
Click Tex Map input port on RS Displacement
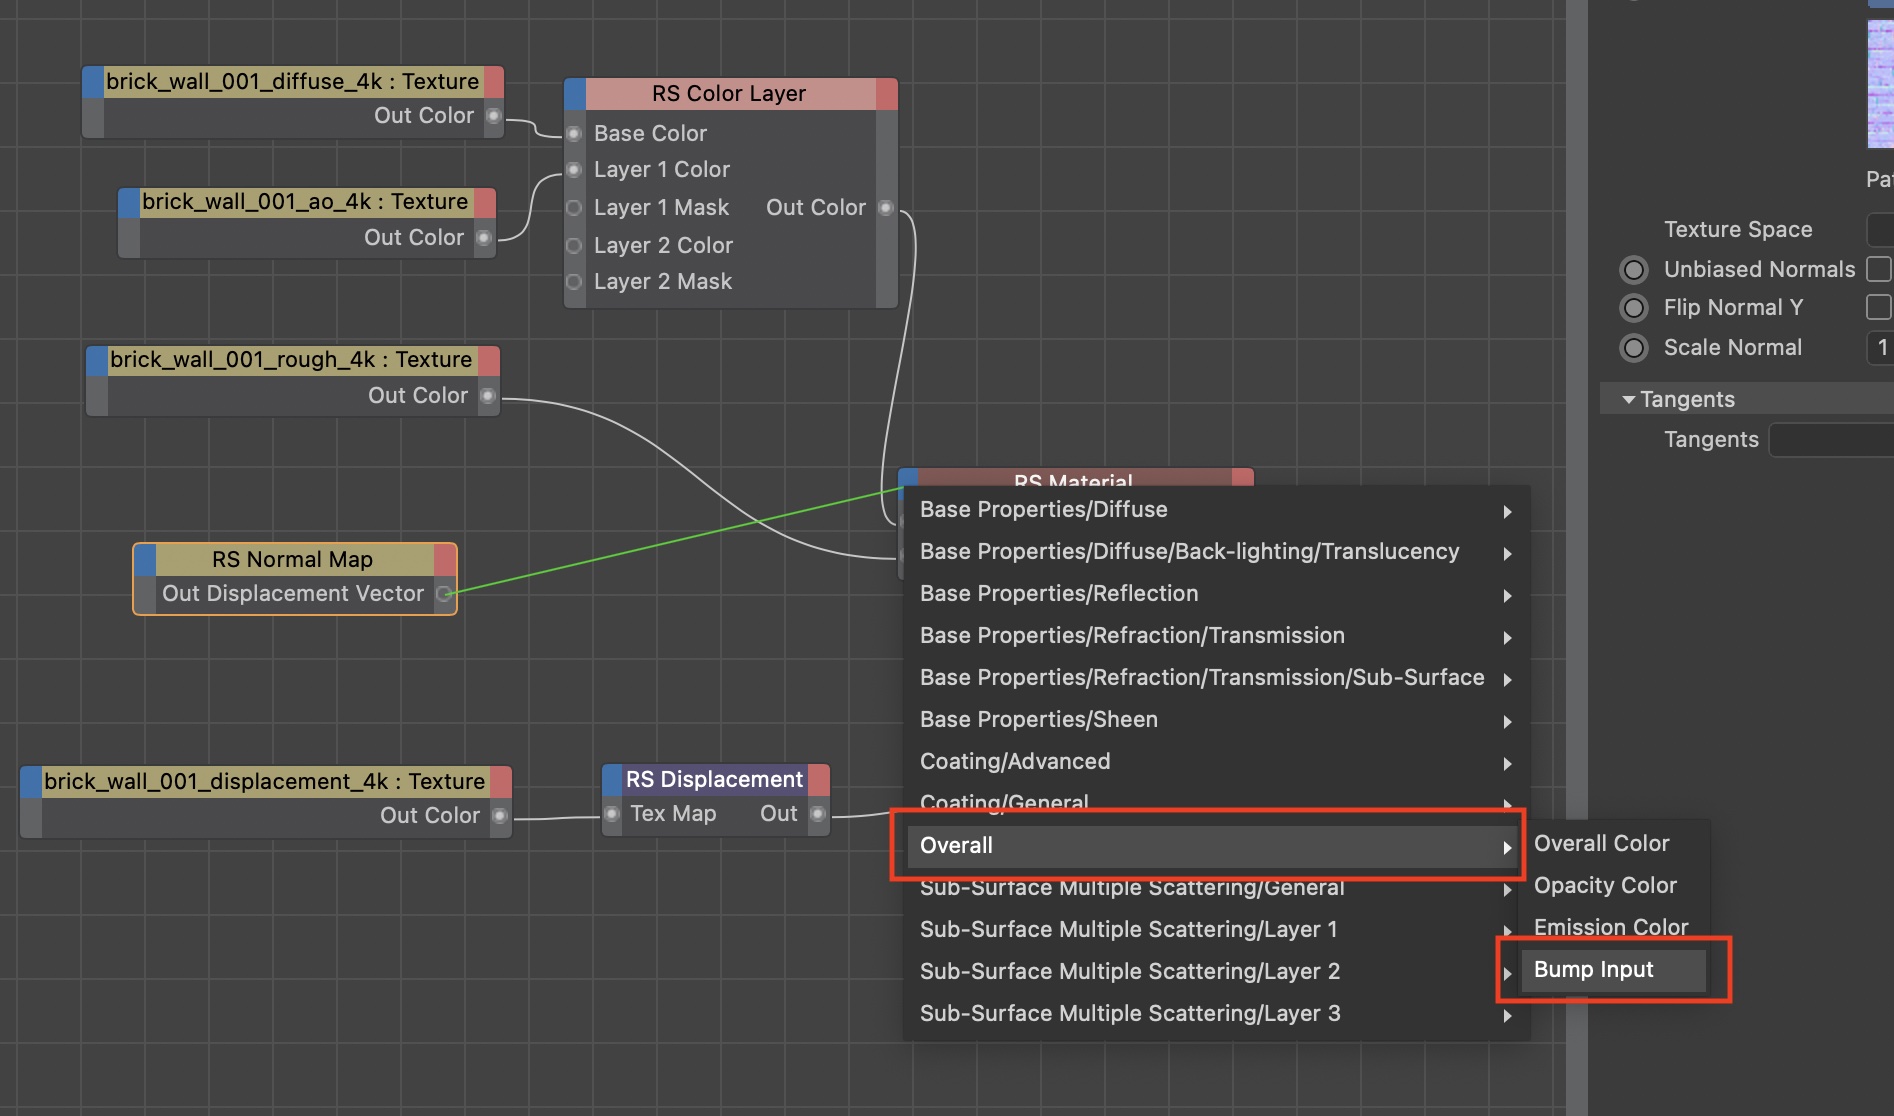(x=612, y=814)
